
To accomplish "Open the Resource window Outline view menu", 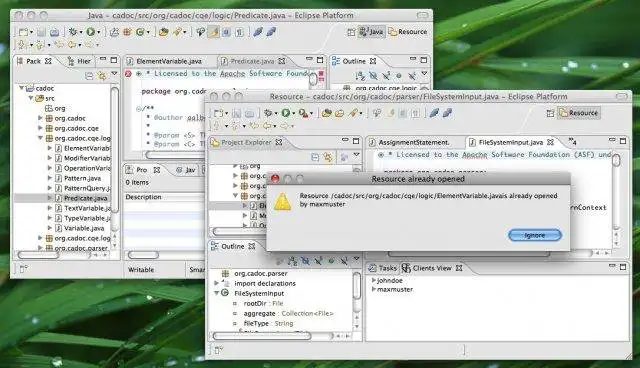I will coord(356,259).
